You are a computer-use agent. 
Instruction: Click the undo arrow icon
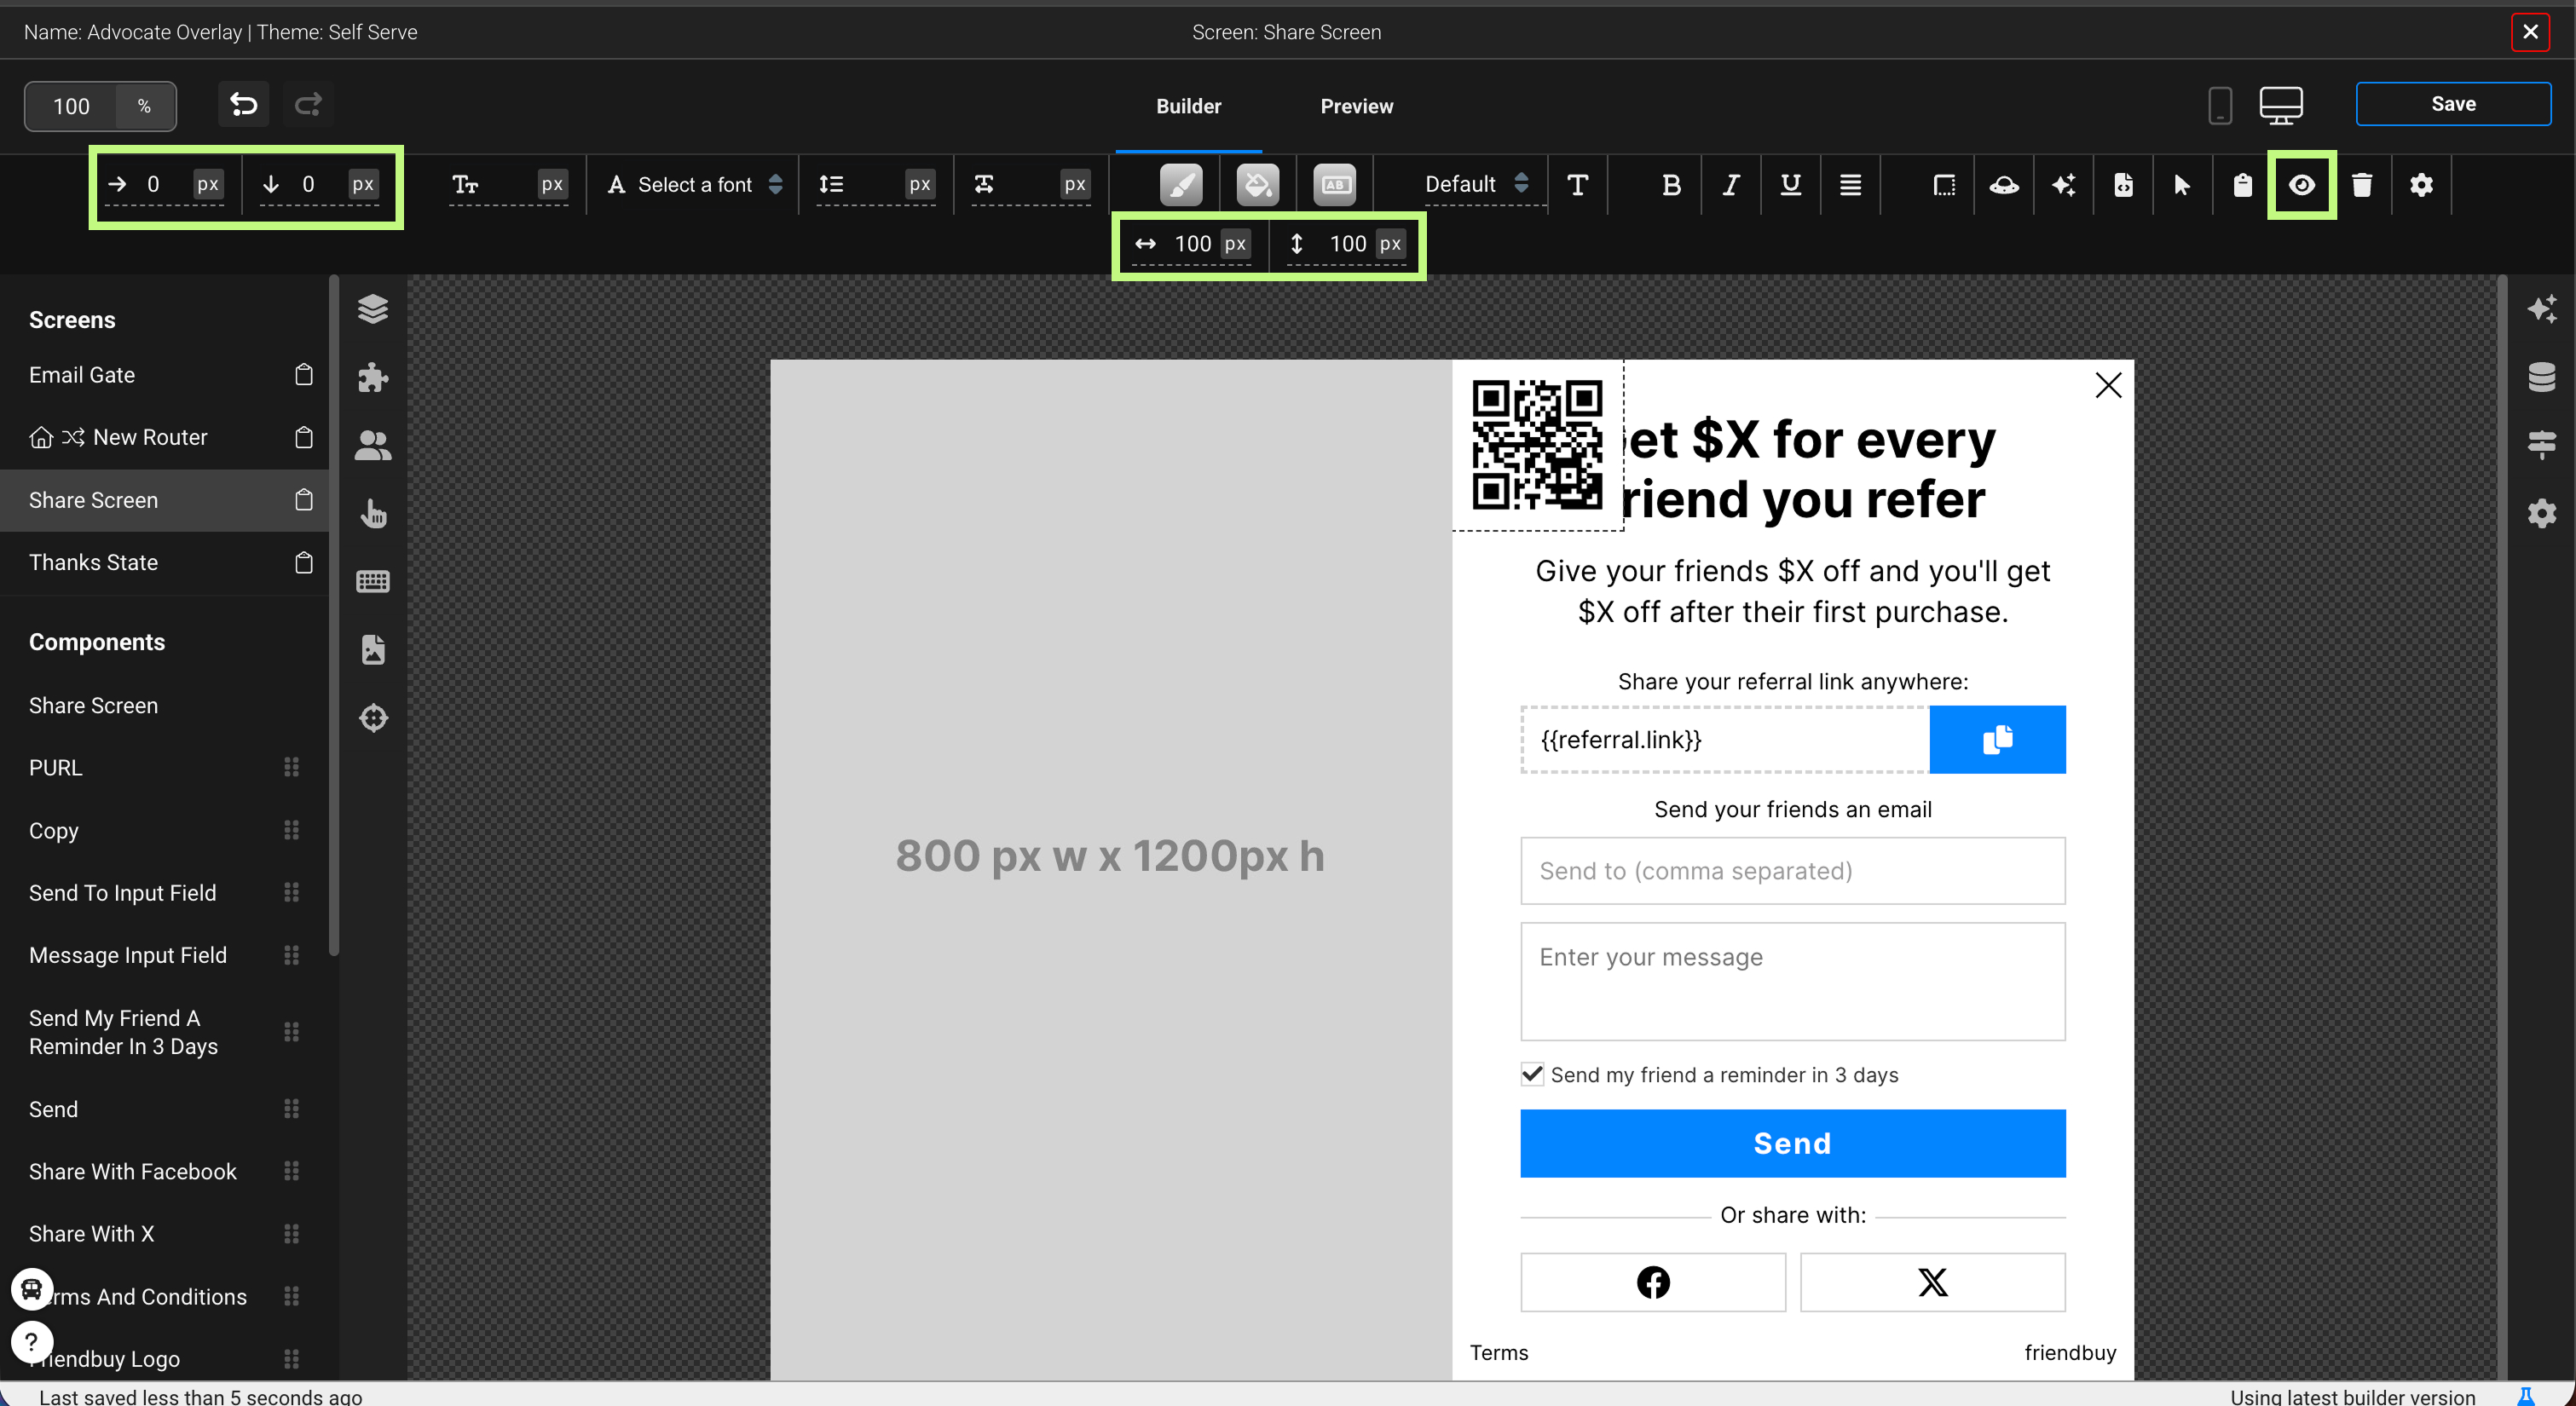tap(243, 104)
